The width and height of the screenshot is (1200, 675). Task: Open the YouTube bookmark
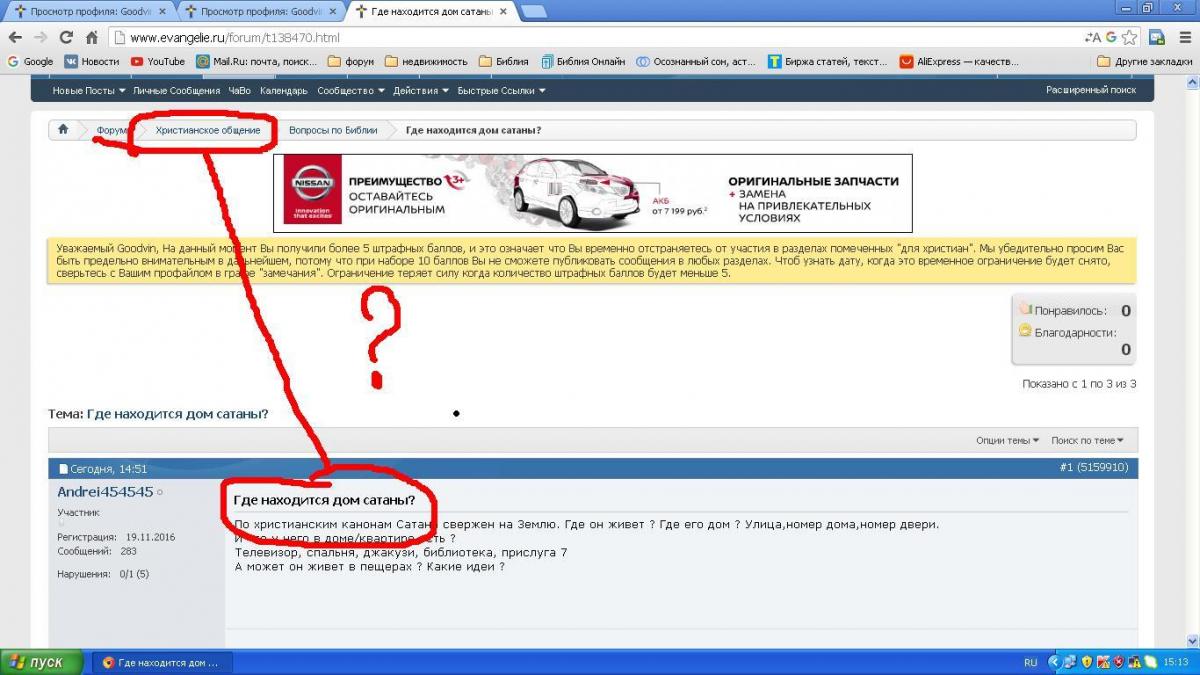pos(158,61)
